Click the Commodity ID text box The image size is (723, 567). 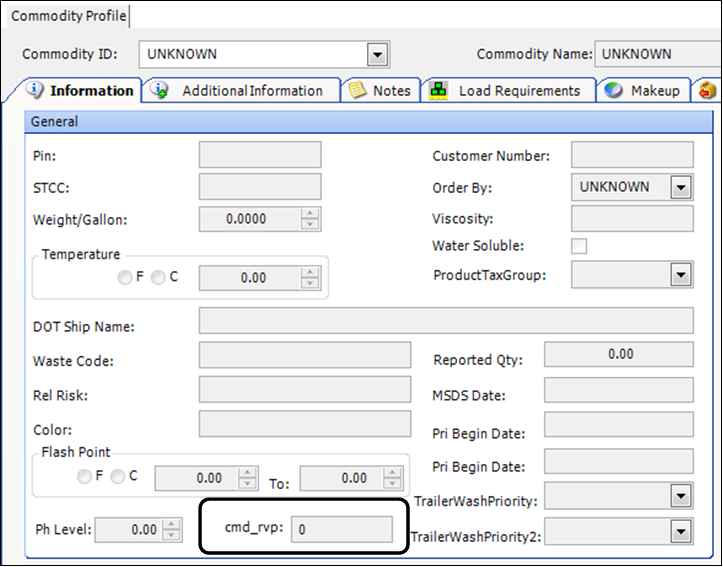(x=253, y=54)
